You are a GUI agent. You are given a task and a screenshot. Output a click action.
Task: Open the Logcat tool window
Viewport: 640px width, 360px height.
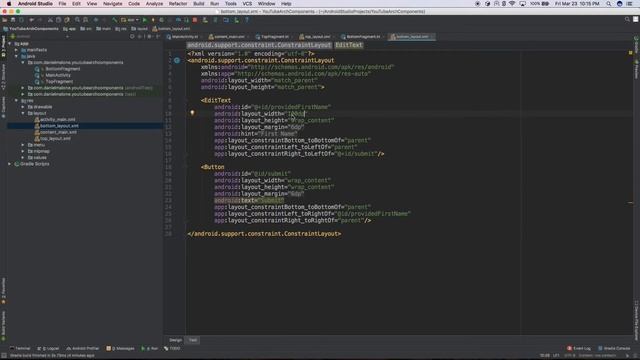[48, 348]
